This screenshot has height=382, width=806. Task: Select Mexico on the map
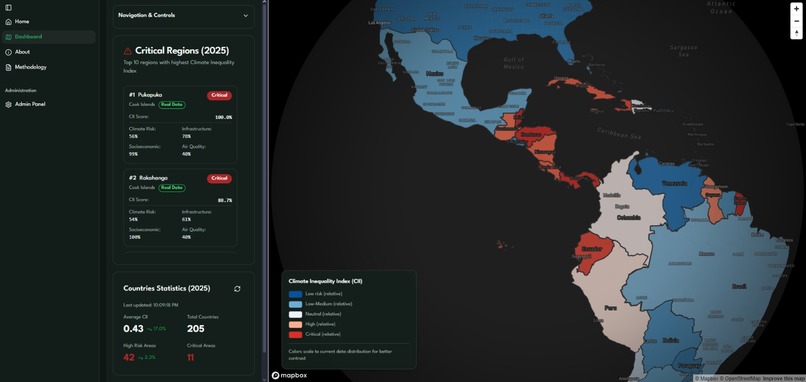click(435, 74)
